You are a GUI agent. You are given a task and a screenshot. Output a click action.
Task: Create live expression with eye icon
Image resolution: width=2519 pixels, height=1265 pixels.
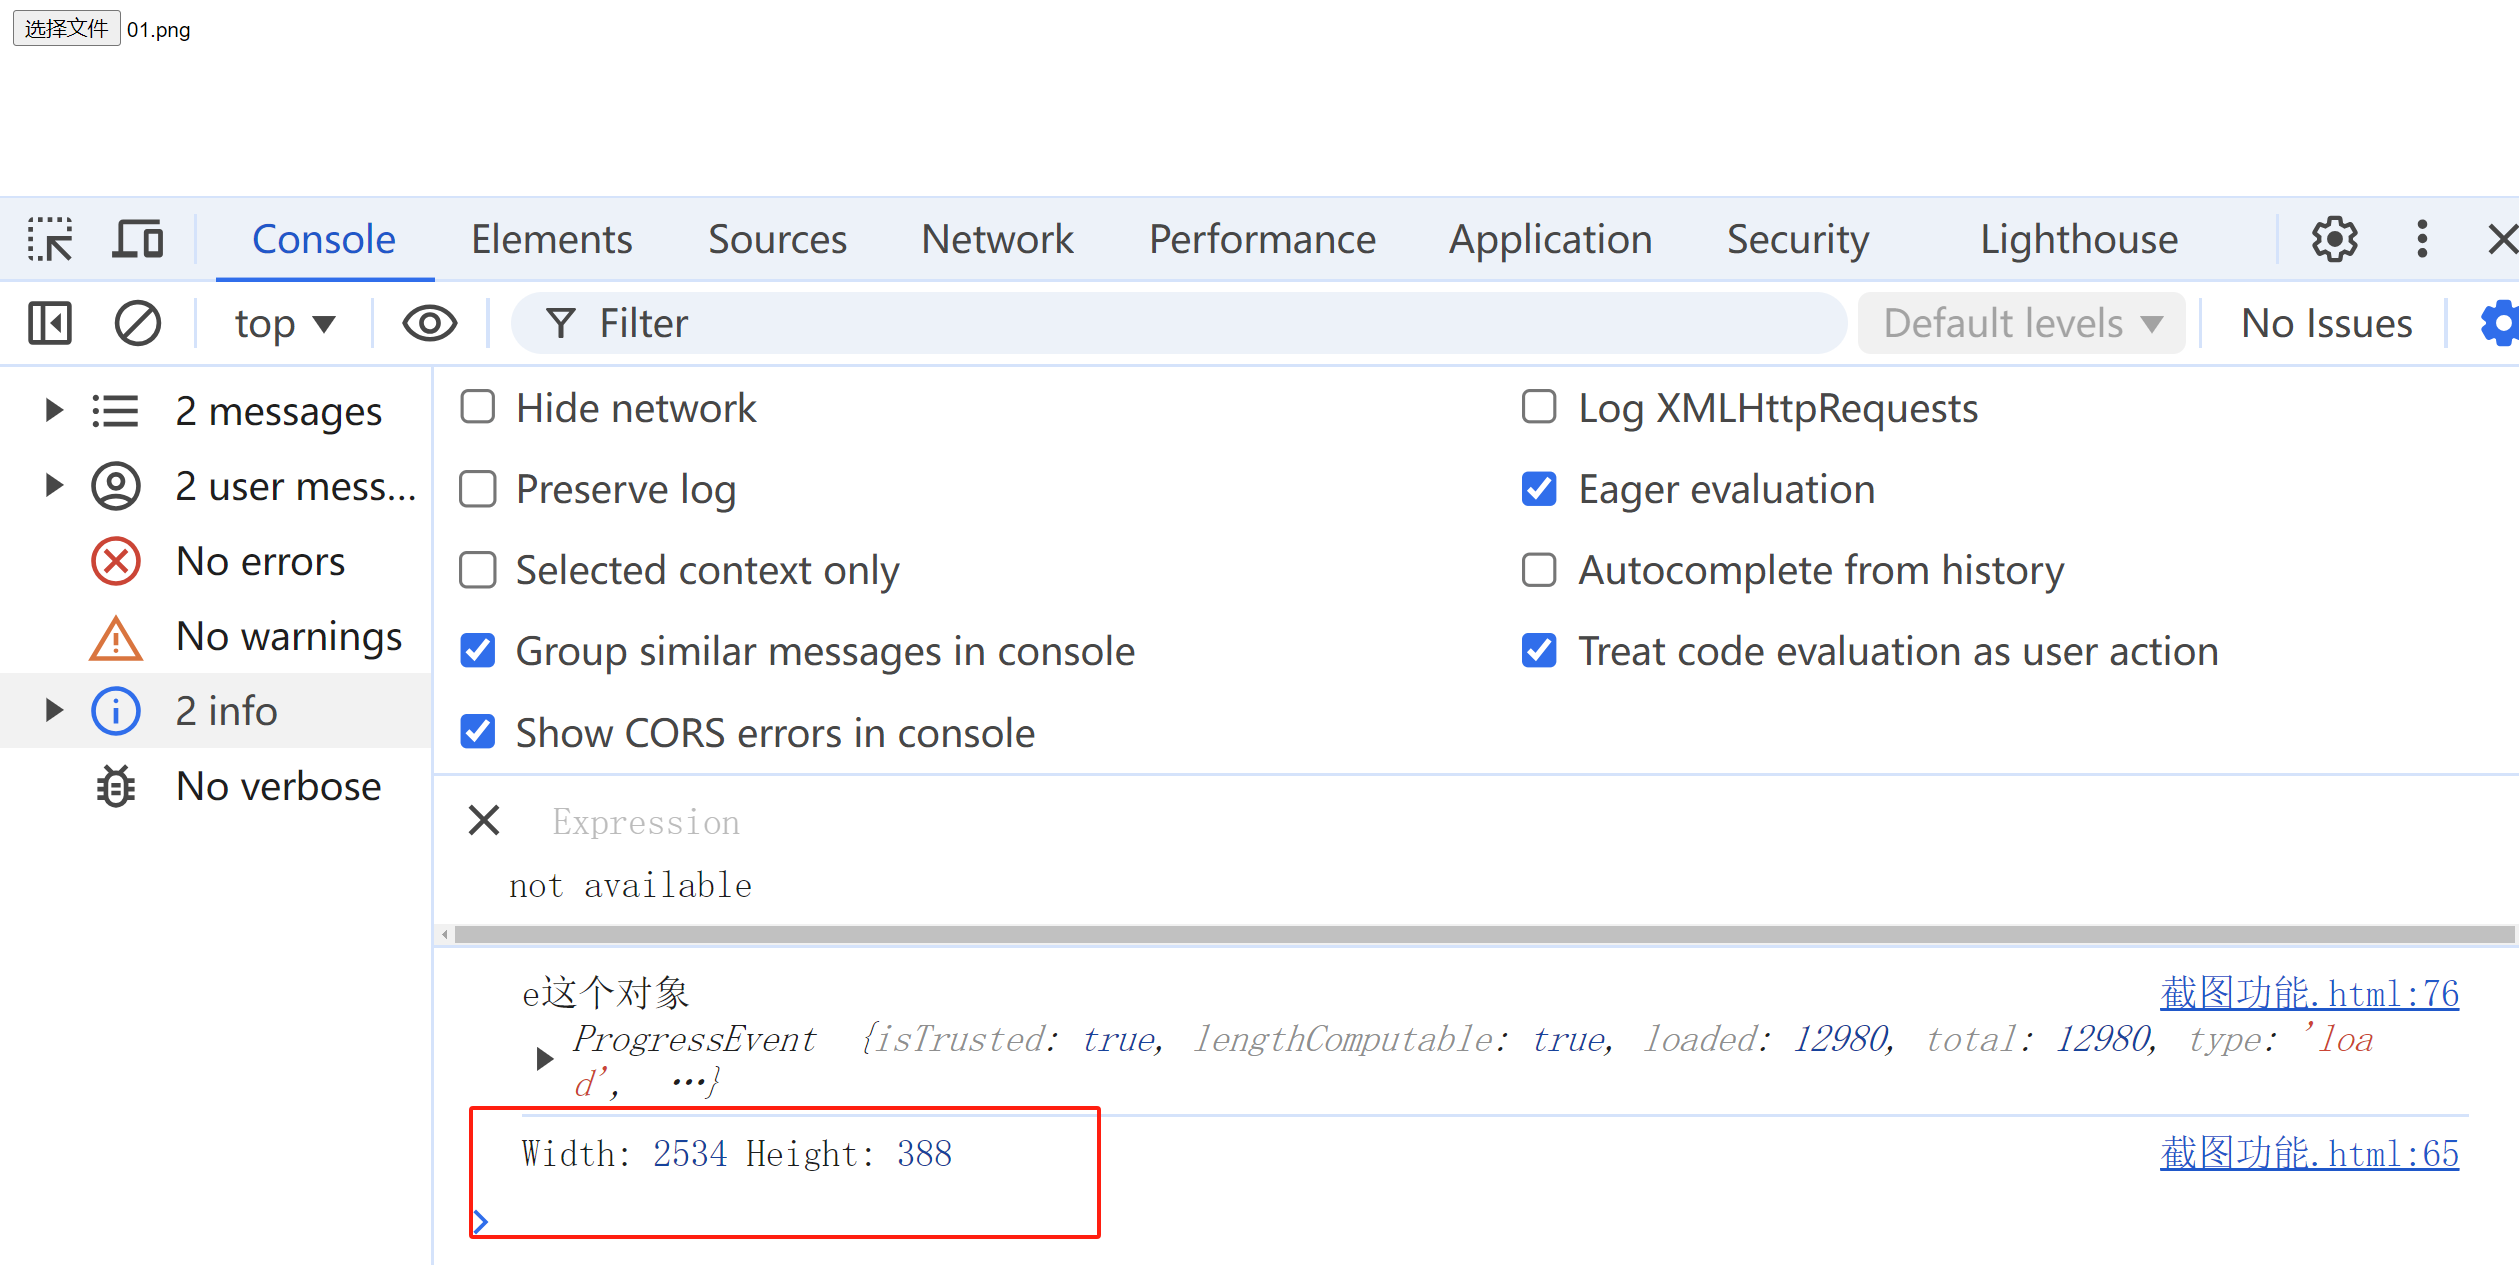[429, 324]
